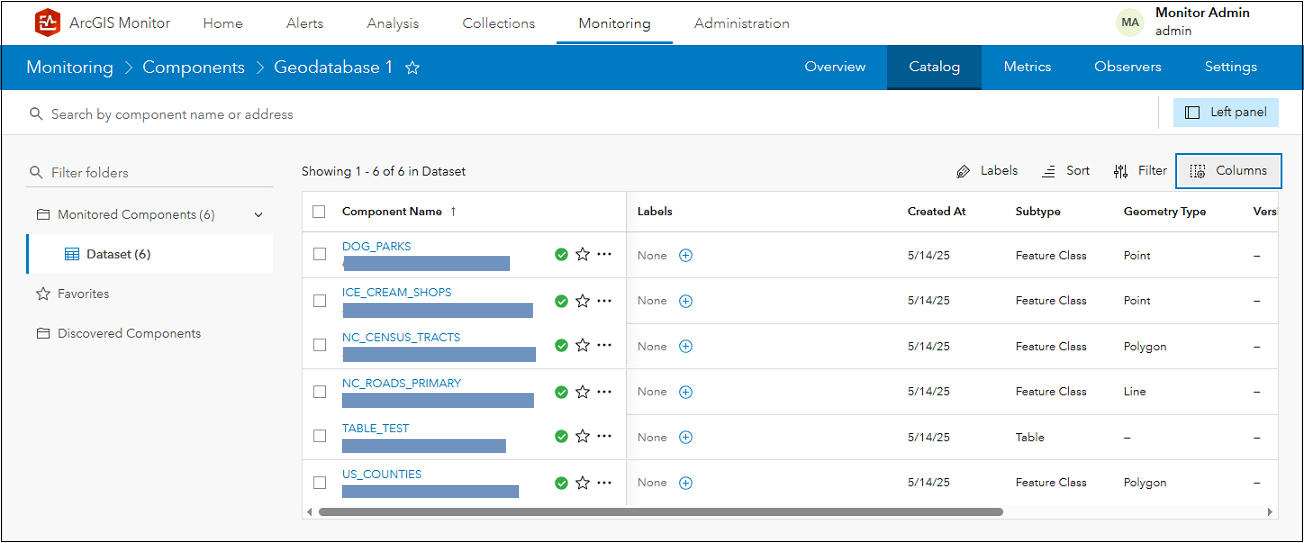
Task: Click the green status icon for TABLE_TEST
Action: point(561,437)
